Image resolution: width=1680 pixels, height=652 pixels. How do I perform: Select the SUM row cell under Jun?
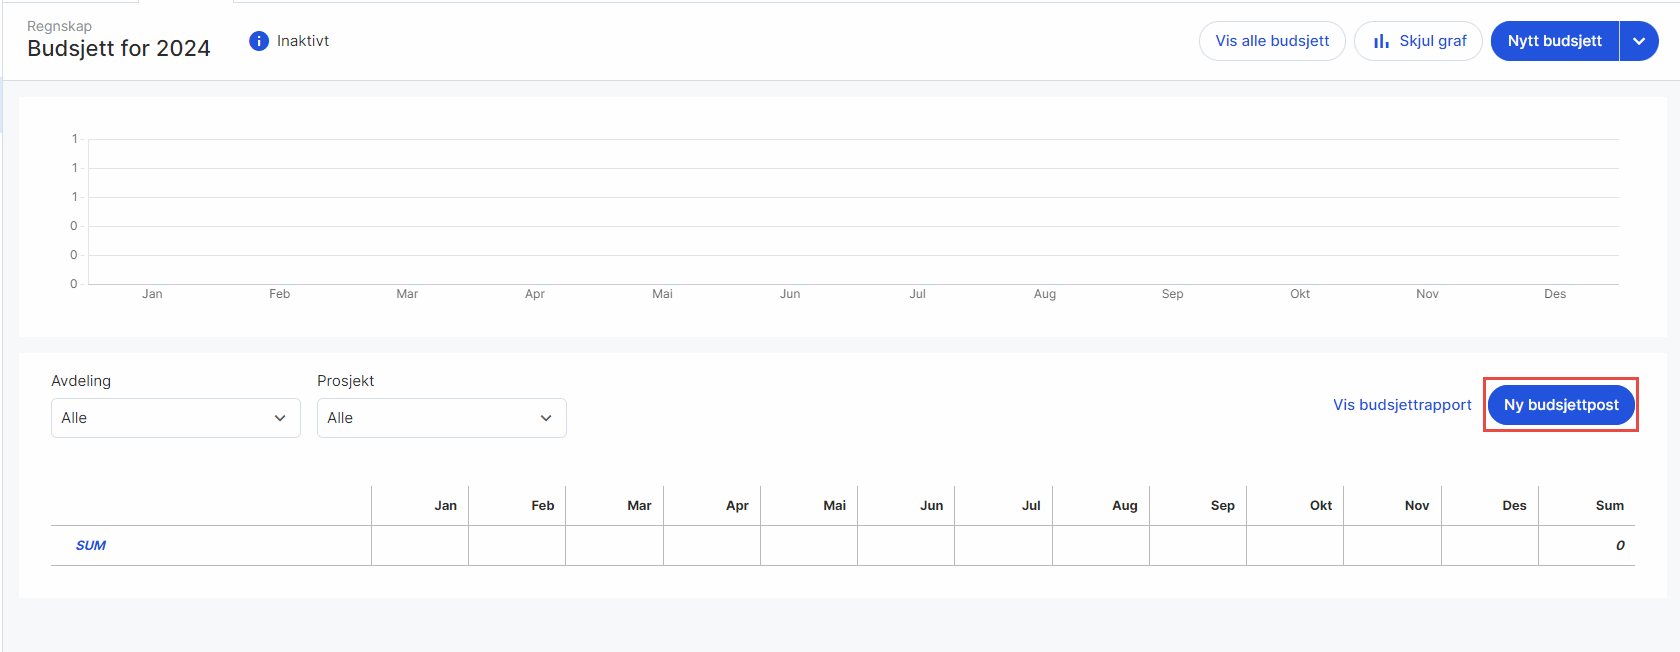pos(906,546)
